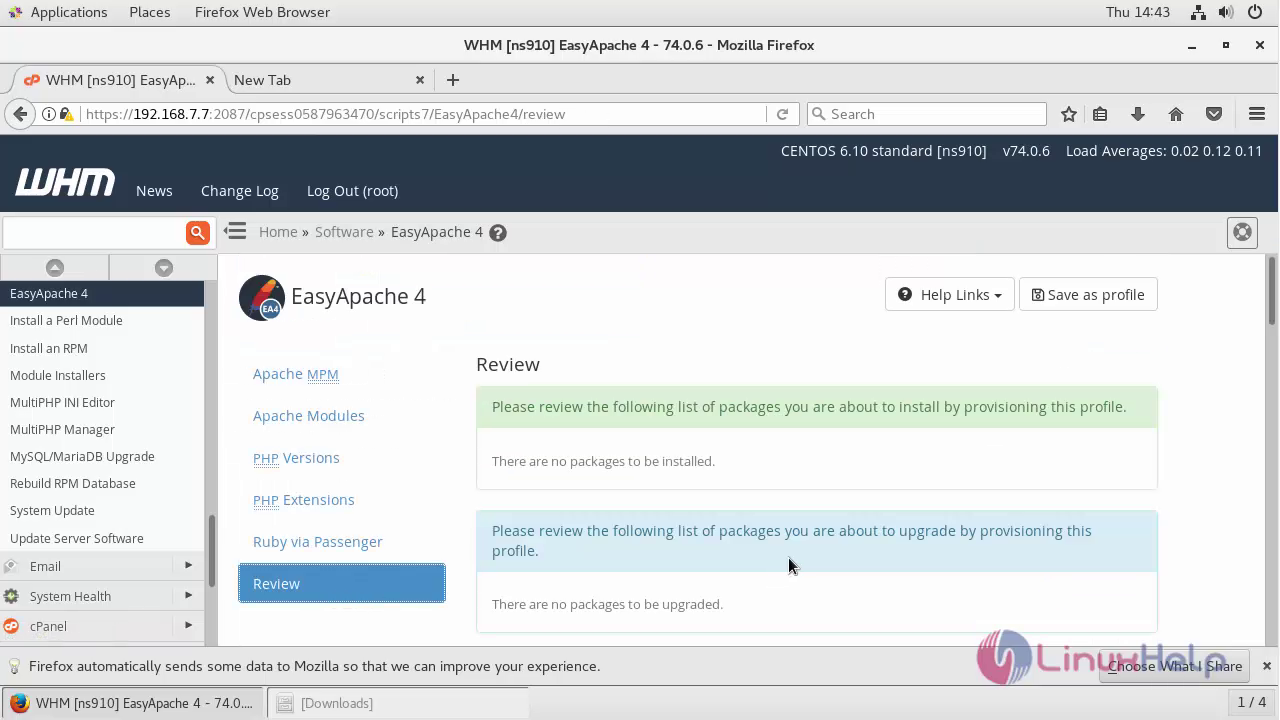Open Update Server Software in sidebar
Viewport: 1280px width, 720px height.
pyautogui.click(x=77, y=538)
